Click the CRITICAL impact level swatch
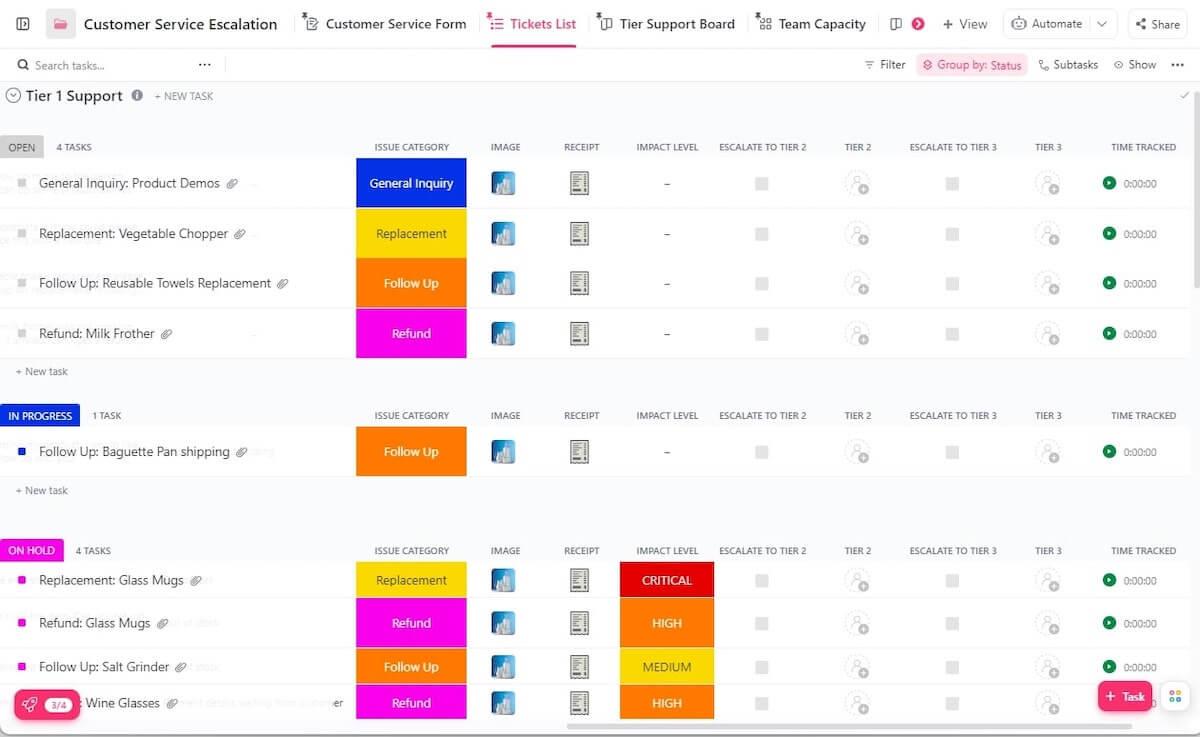The width and height of the screenshot is (1200, 737). coord(667,581)
